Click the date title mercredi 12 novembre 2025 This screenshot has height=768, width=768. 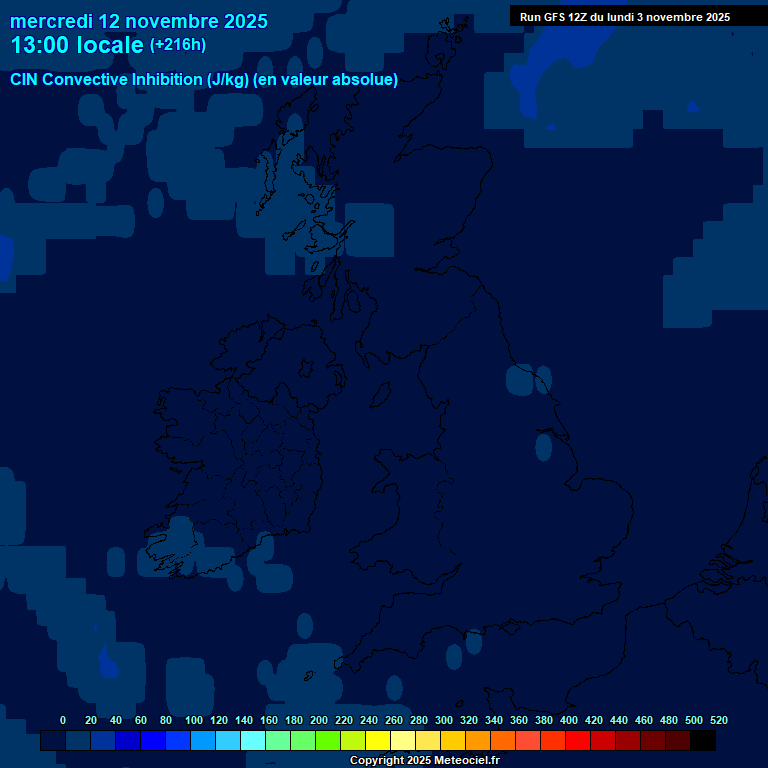pyautogui.click(x=139, y=21)
